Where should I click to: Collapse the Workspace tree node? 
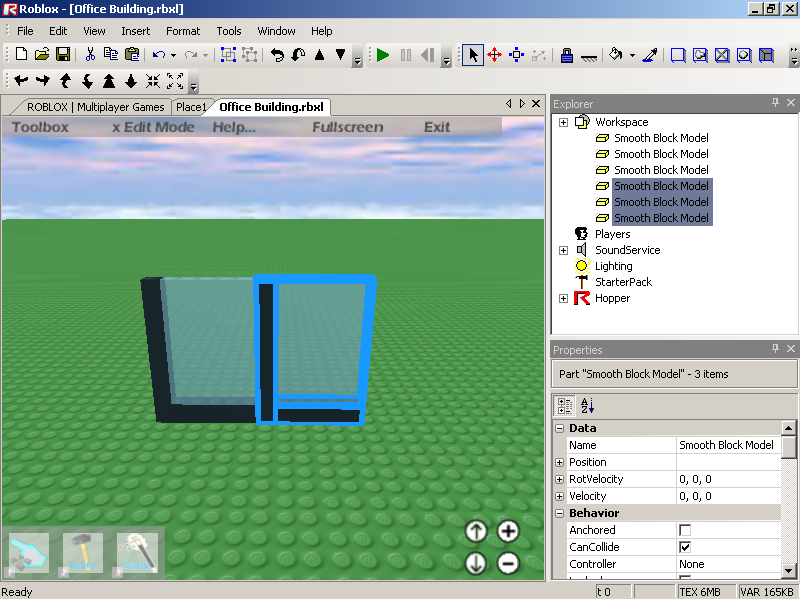coord(563,122)
